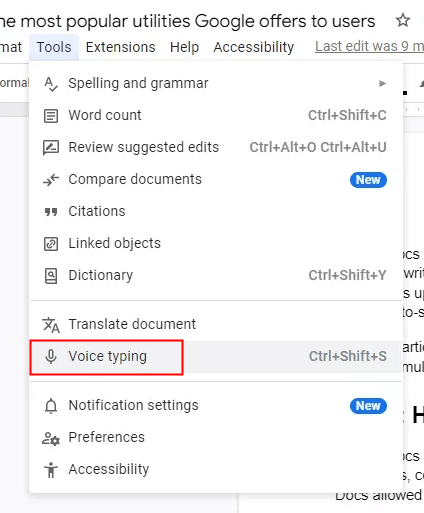
Task: Open the Extensions menu
Action: [120, 47]
